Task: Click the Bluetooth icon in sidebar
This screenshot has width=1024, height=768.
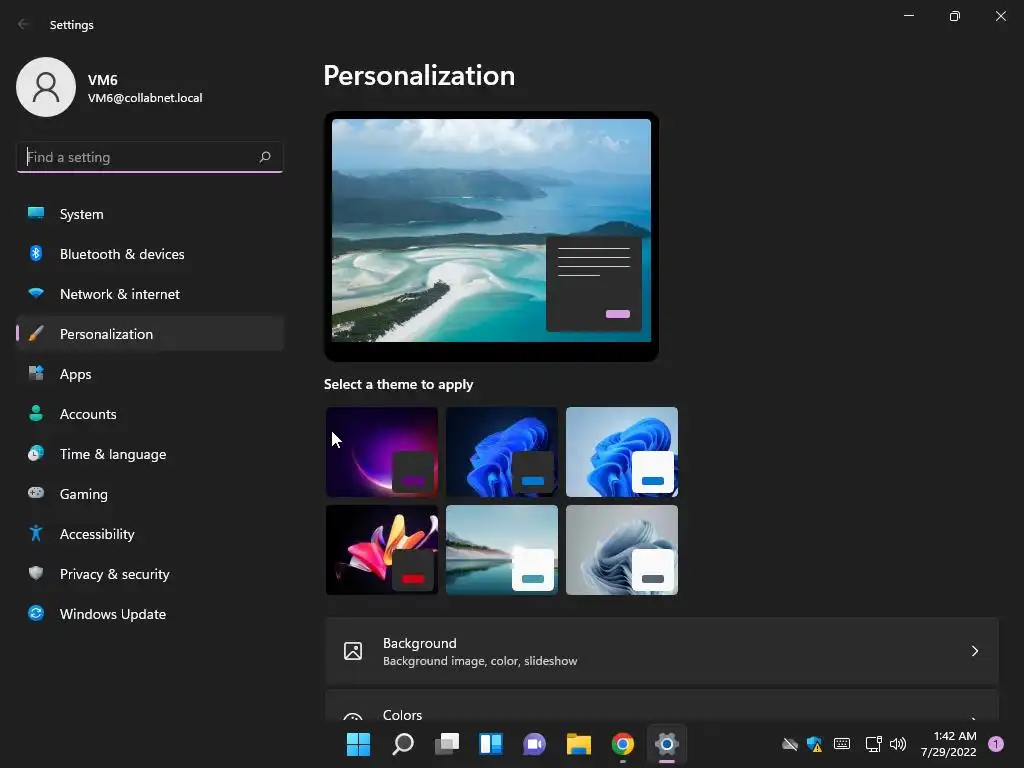Action: (36, 253)
